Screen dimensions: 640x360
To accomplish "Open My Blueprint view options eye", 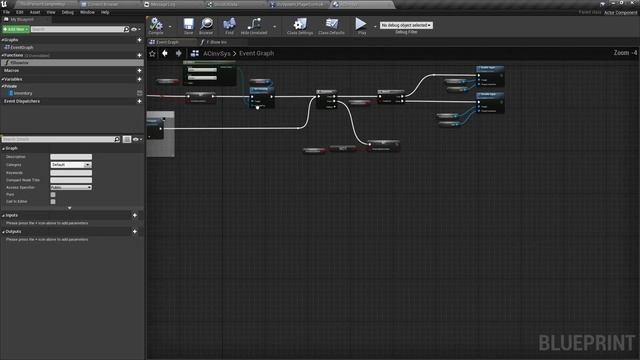I will pyautogui.click(x=136, y=29).
